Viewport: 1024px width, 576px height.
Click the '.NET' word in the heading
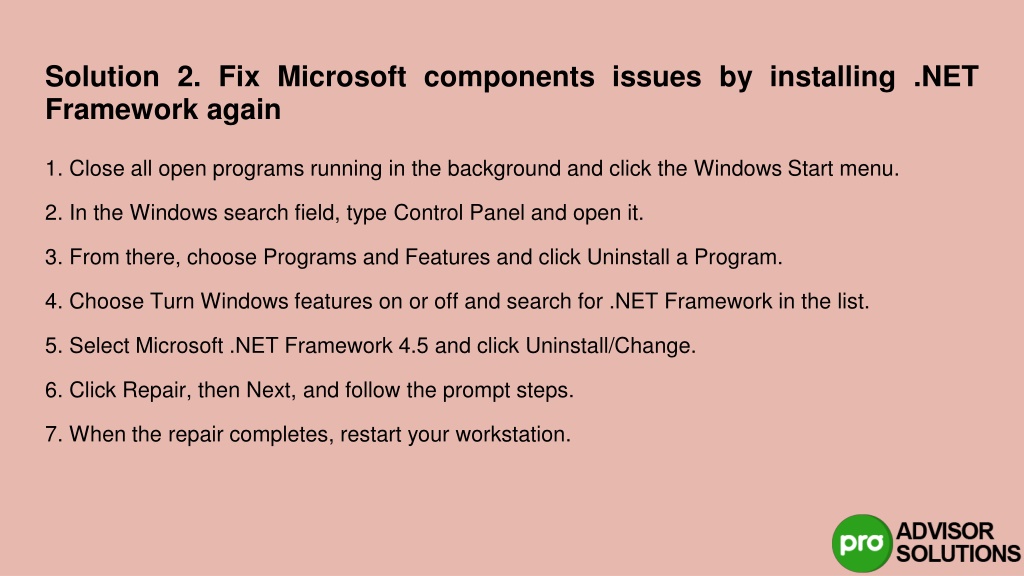pos(946,76)
